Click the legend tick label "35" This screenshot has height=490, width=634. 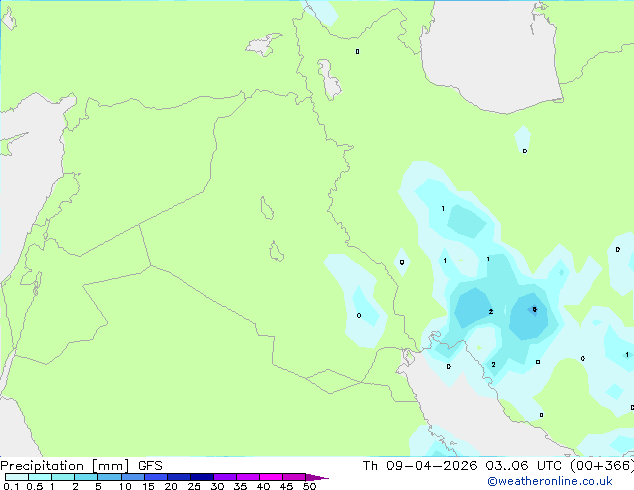240,486
